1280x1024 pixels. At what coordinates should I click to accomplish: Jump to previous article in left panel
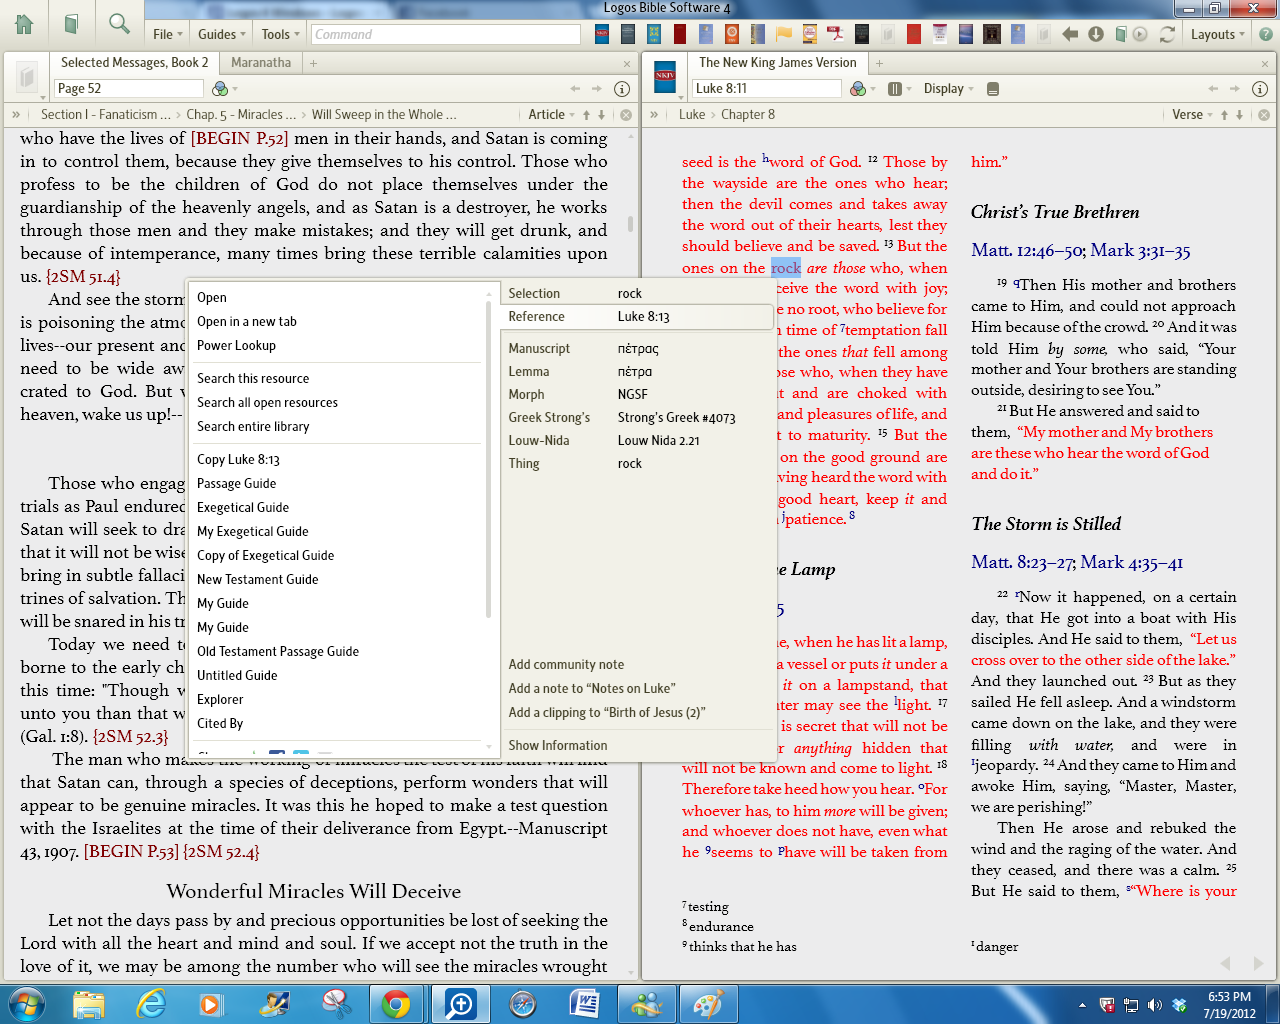coord(586,115)
